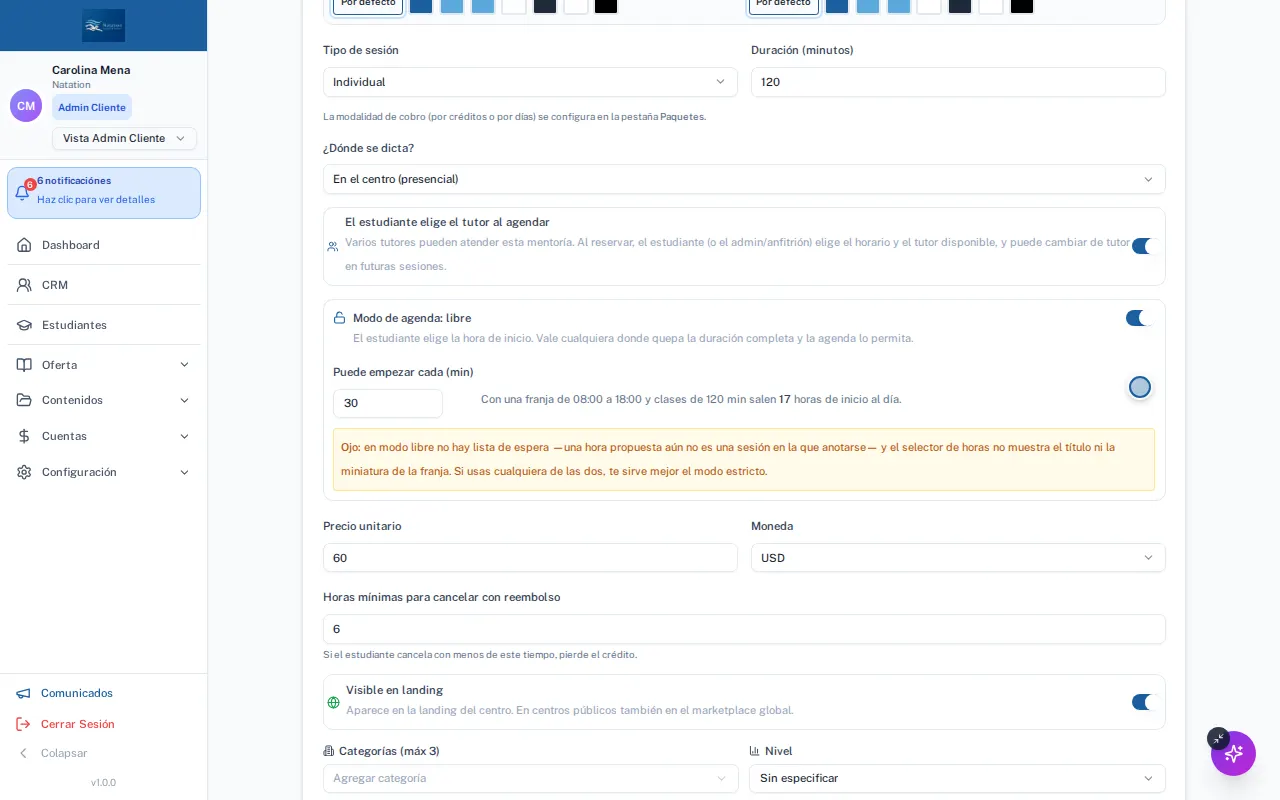1280x800 pixels.
Task: Click the Nivel bar chart icon
Action: pyautogui.click(x=755, y=751)
